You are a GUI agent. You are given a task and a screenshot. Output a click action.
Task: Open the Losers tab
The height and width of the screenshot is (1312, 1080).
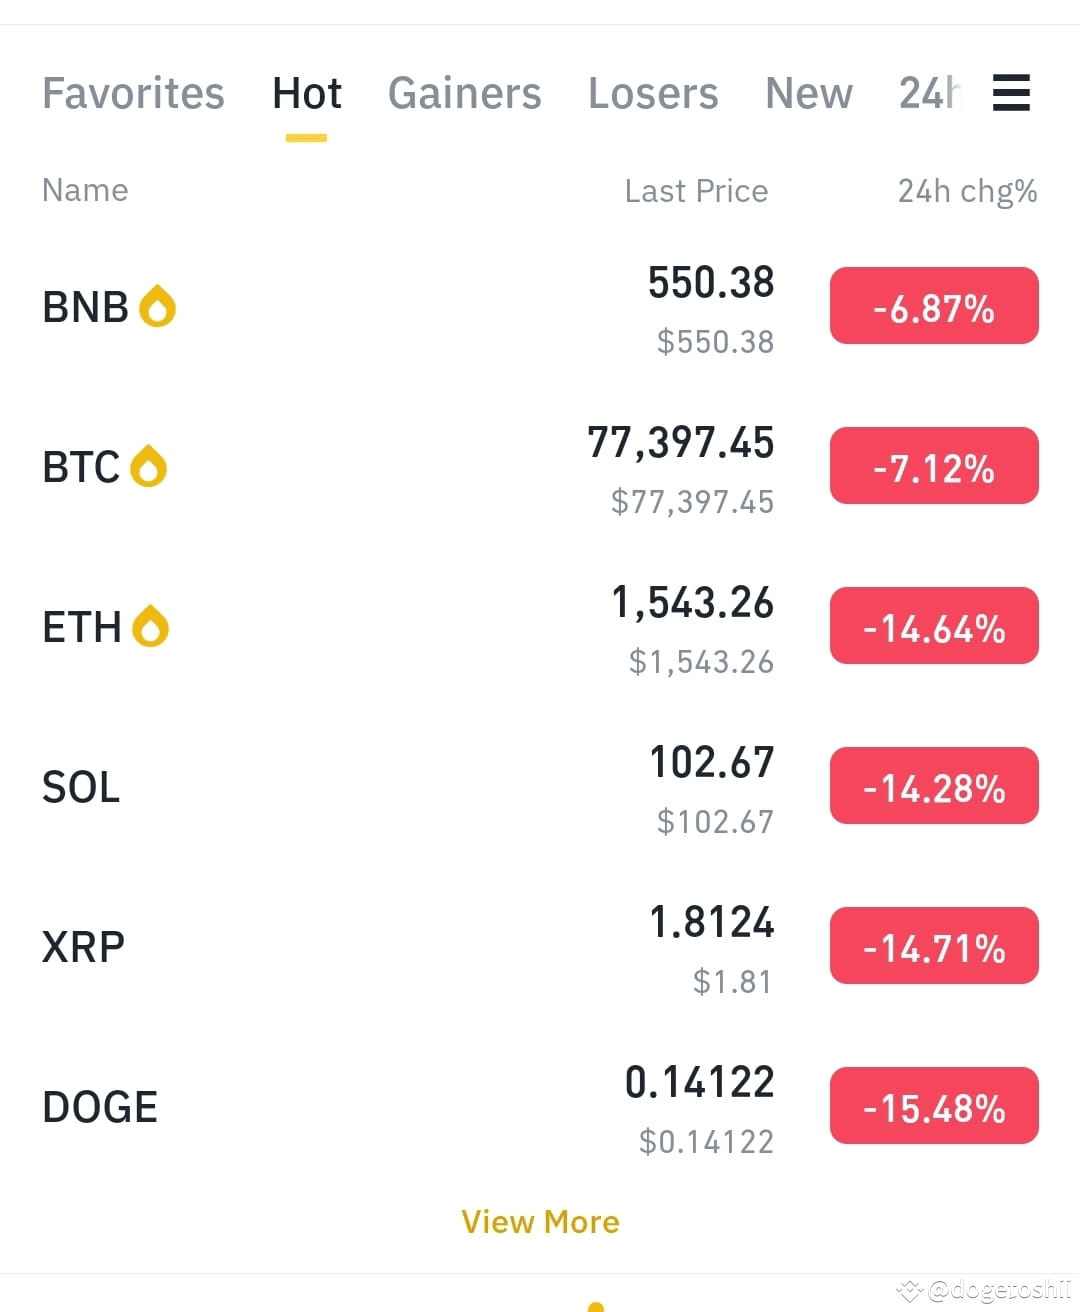click(653, 93)
